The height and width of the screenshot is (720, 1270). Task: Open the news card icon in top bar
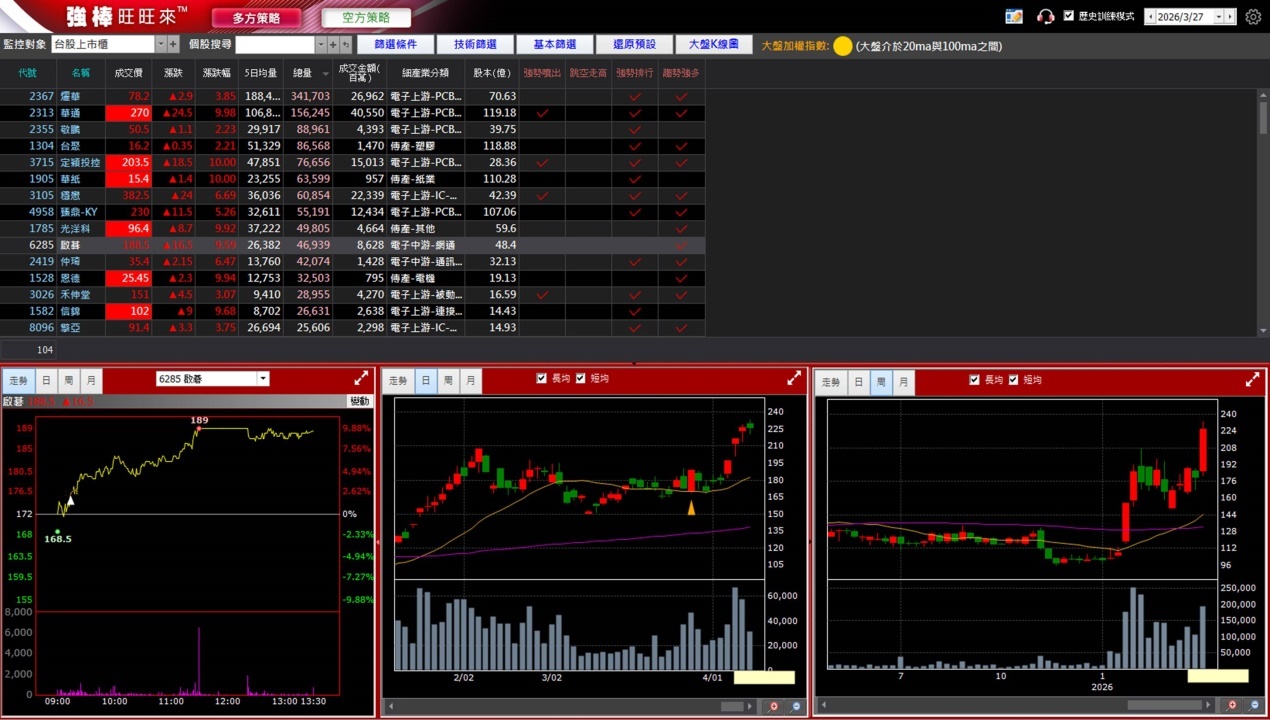click(x=1014, y=17)
